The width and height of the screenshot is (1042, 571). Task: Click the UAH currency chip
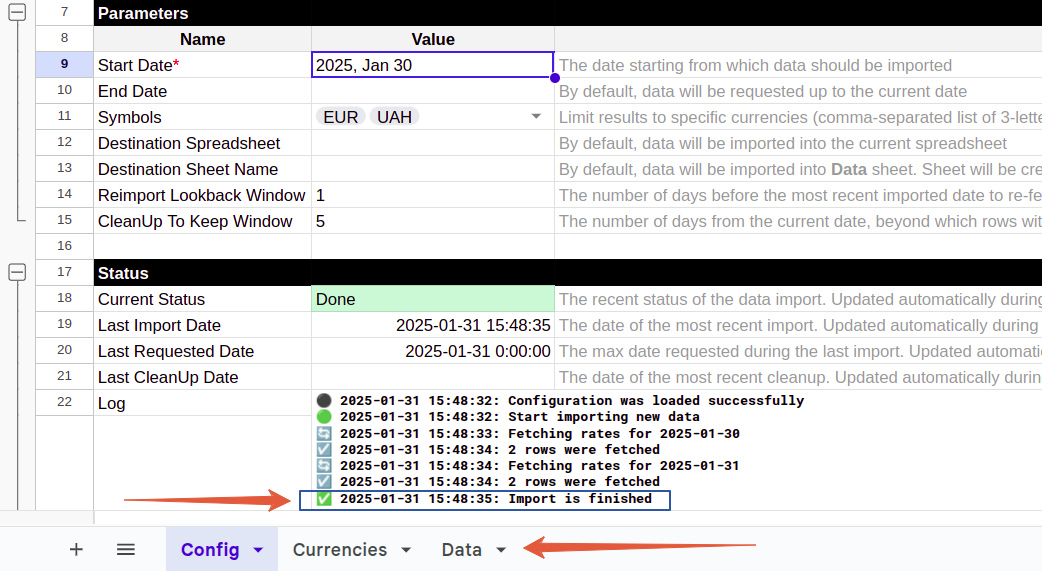click(x=394, y=117)
